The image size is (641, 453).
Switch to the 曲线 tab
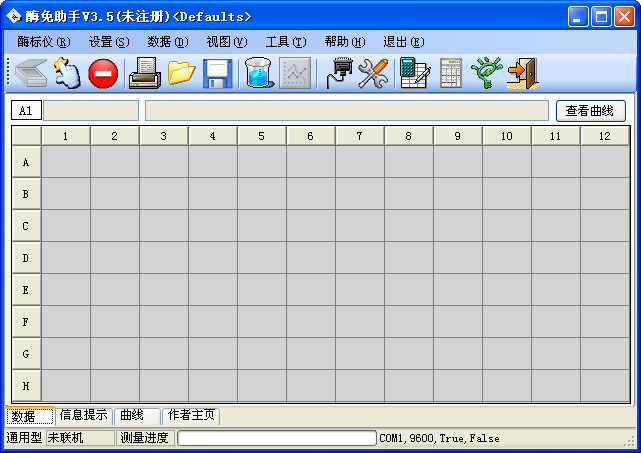coord(132,415)
